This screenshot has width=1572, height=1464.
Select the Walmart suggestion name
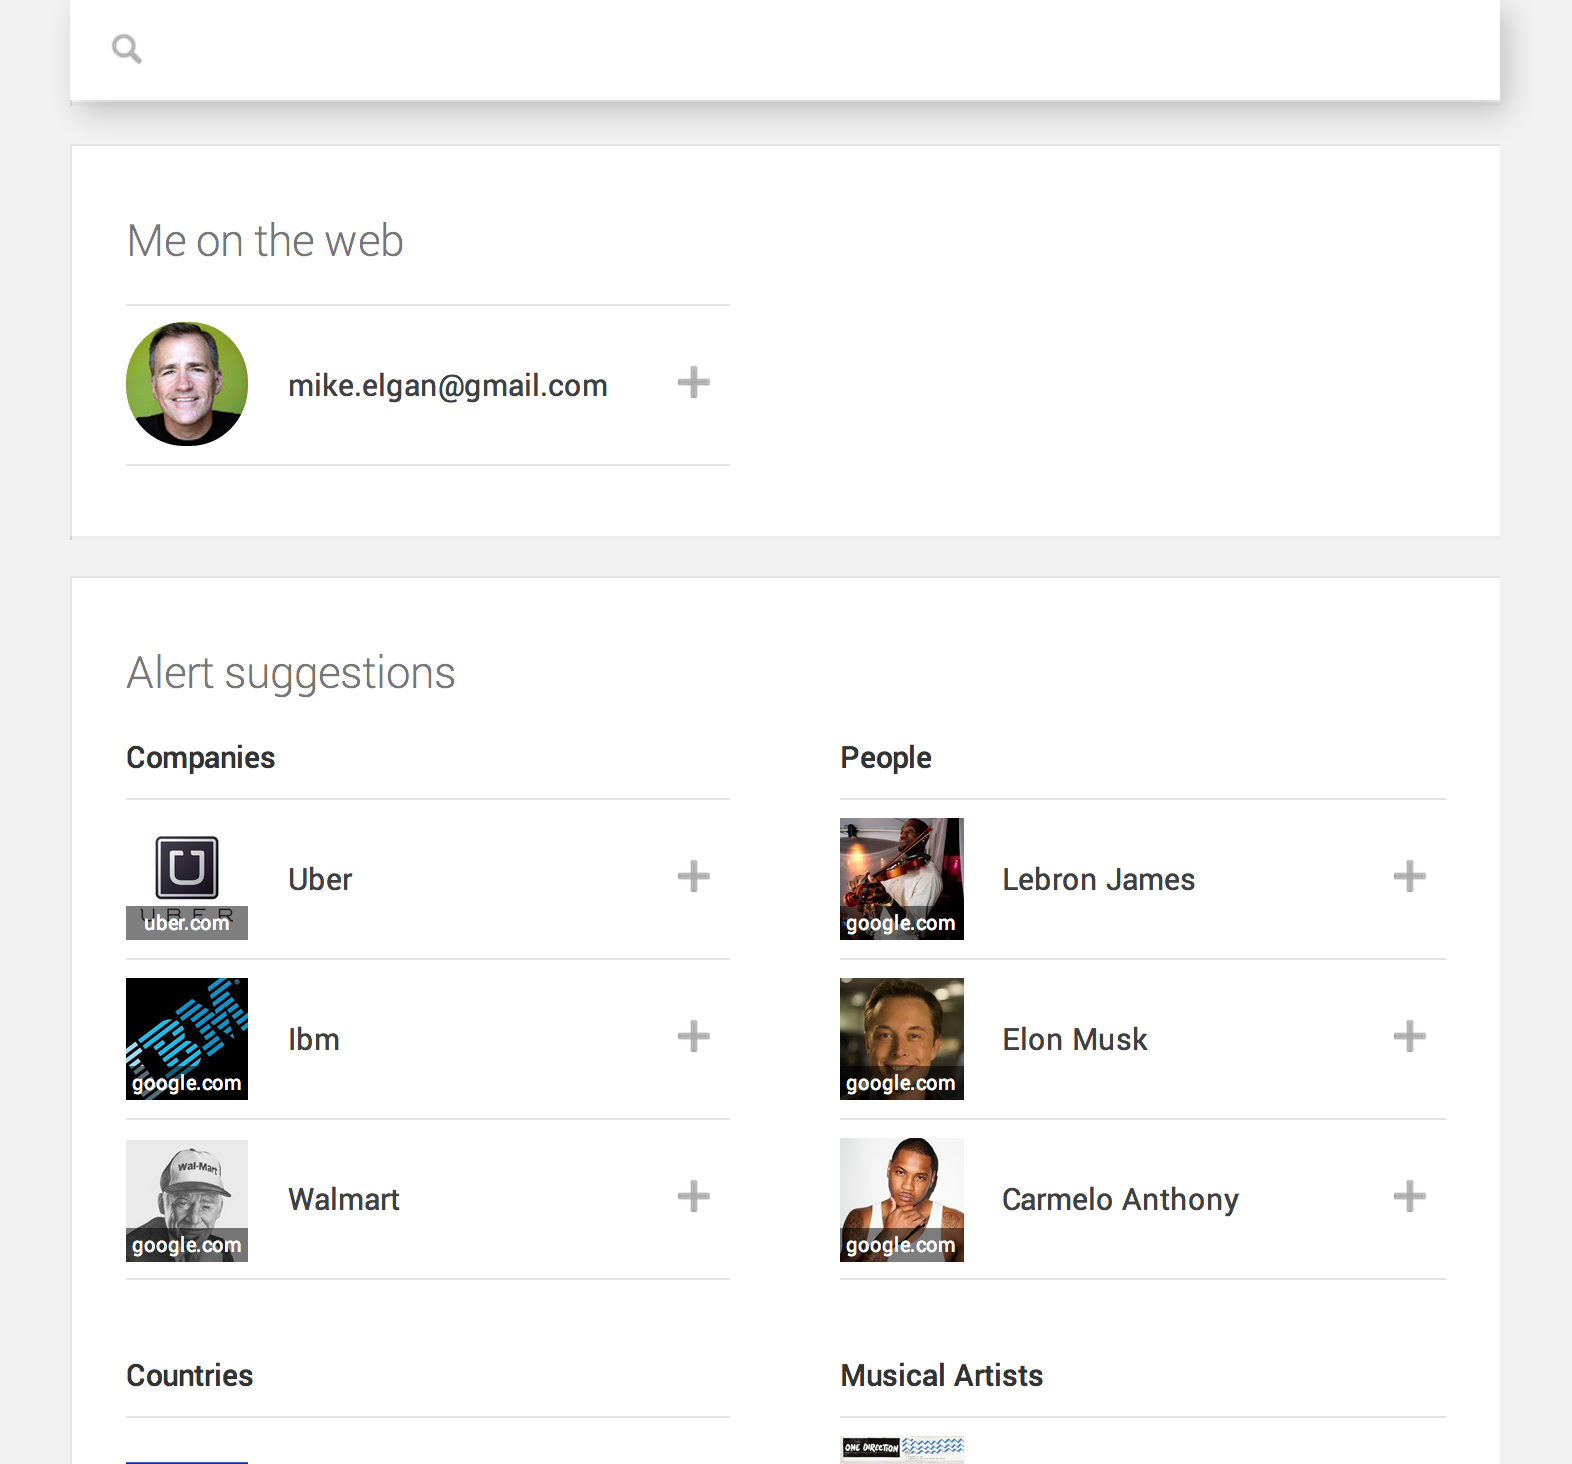(344, 1199)
